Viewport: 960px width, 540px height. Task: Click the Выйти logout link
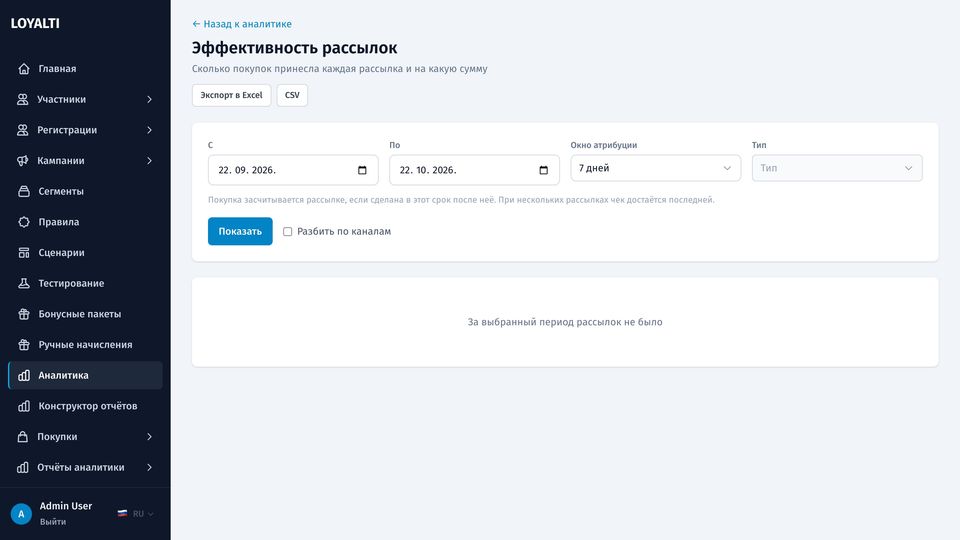pos(53,522)
